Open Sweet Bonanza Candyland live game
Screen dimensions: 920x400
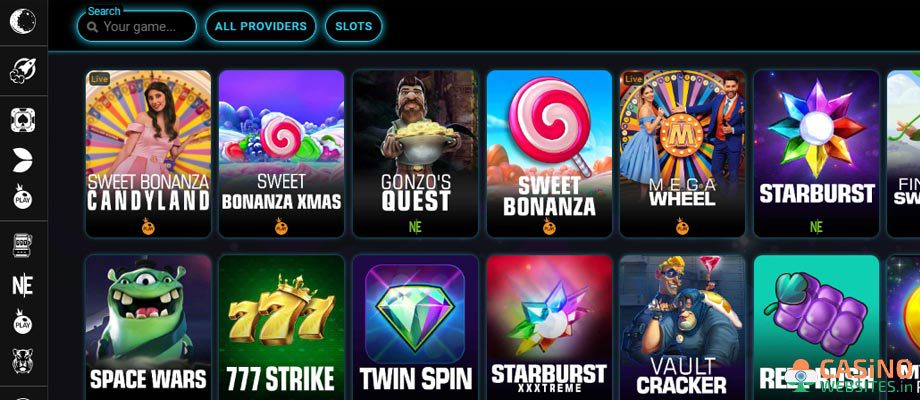[x=148, y=154]
